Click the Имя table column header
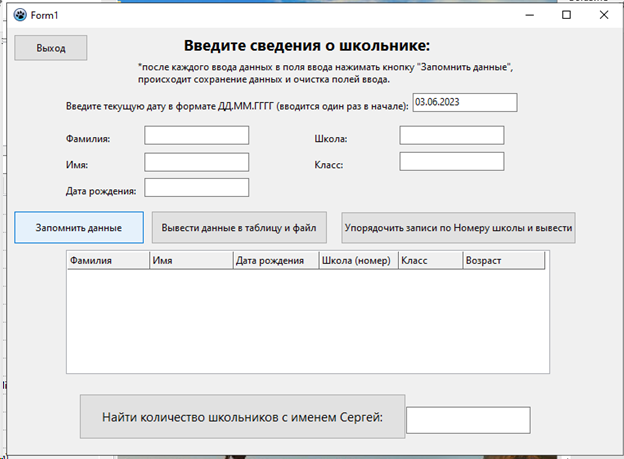Viewport: 624px width, 459px height. [191, 260]
